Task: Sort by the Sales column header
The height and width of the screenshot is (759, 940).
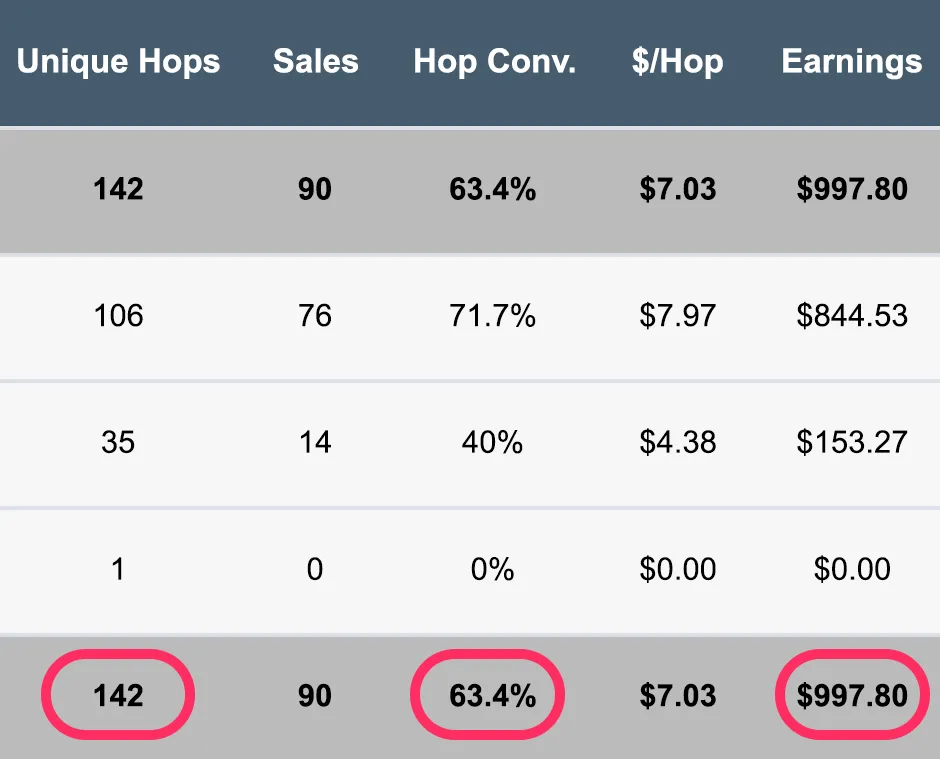Action: pyautogui.click(x=315, y=61)
